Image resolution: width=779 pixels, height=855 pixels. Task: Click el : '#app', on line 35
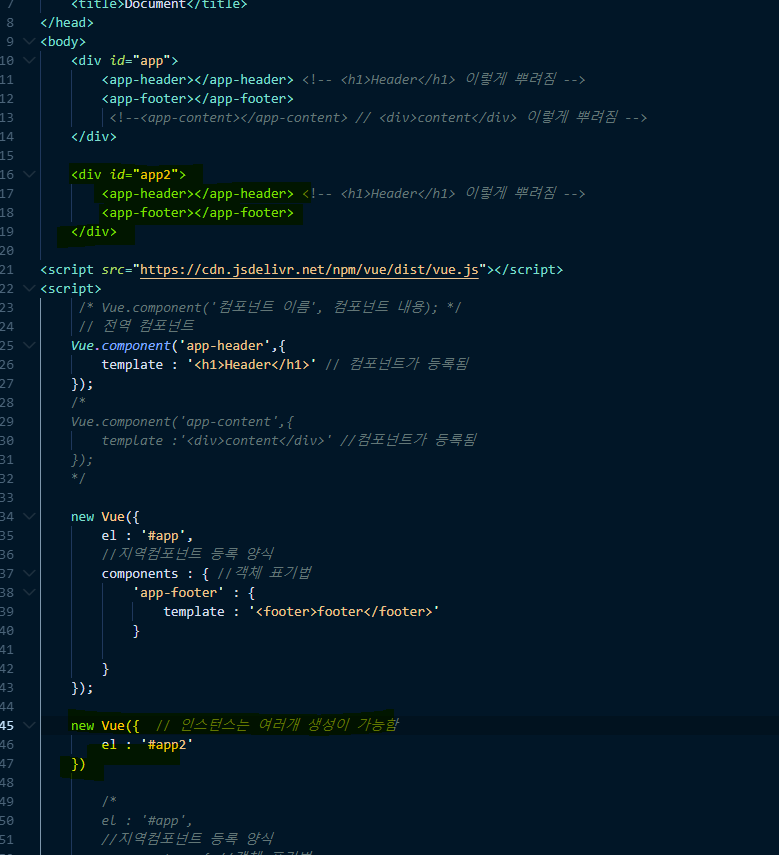coord(147,536)
